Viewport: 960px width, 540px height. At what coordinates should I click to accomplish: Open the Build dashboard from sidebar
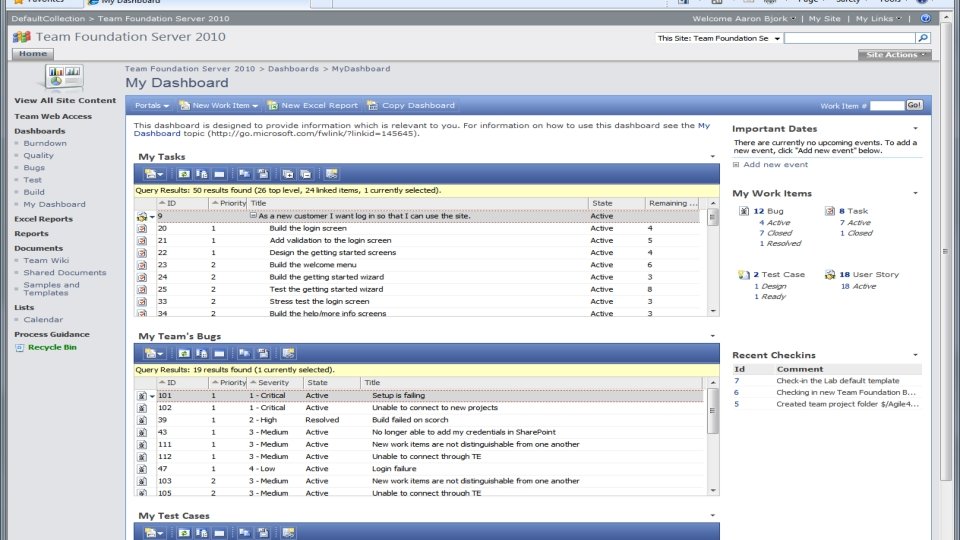[34, 192]
